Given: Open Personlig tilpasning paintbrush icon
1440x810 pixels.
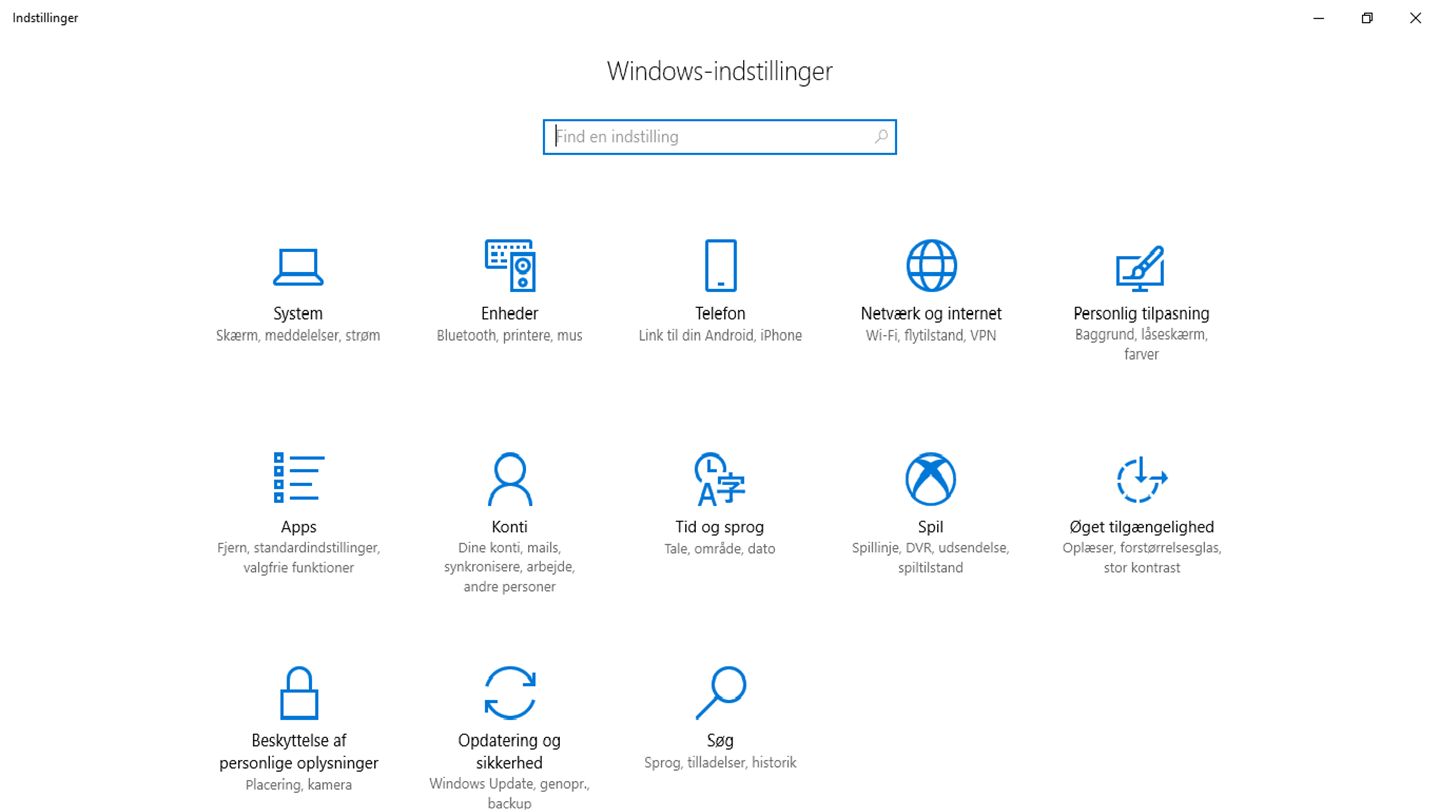Looking at the screenshot, I should 1141,266.
